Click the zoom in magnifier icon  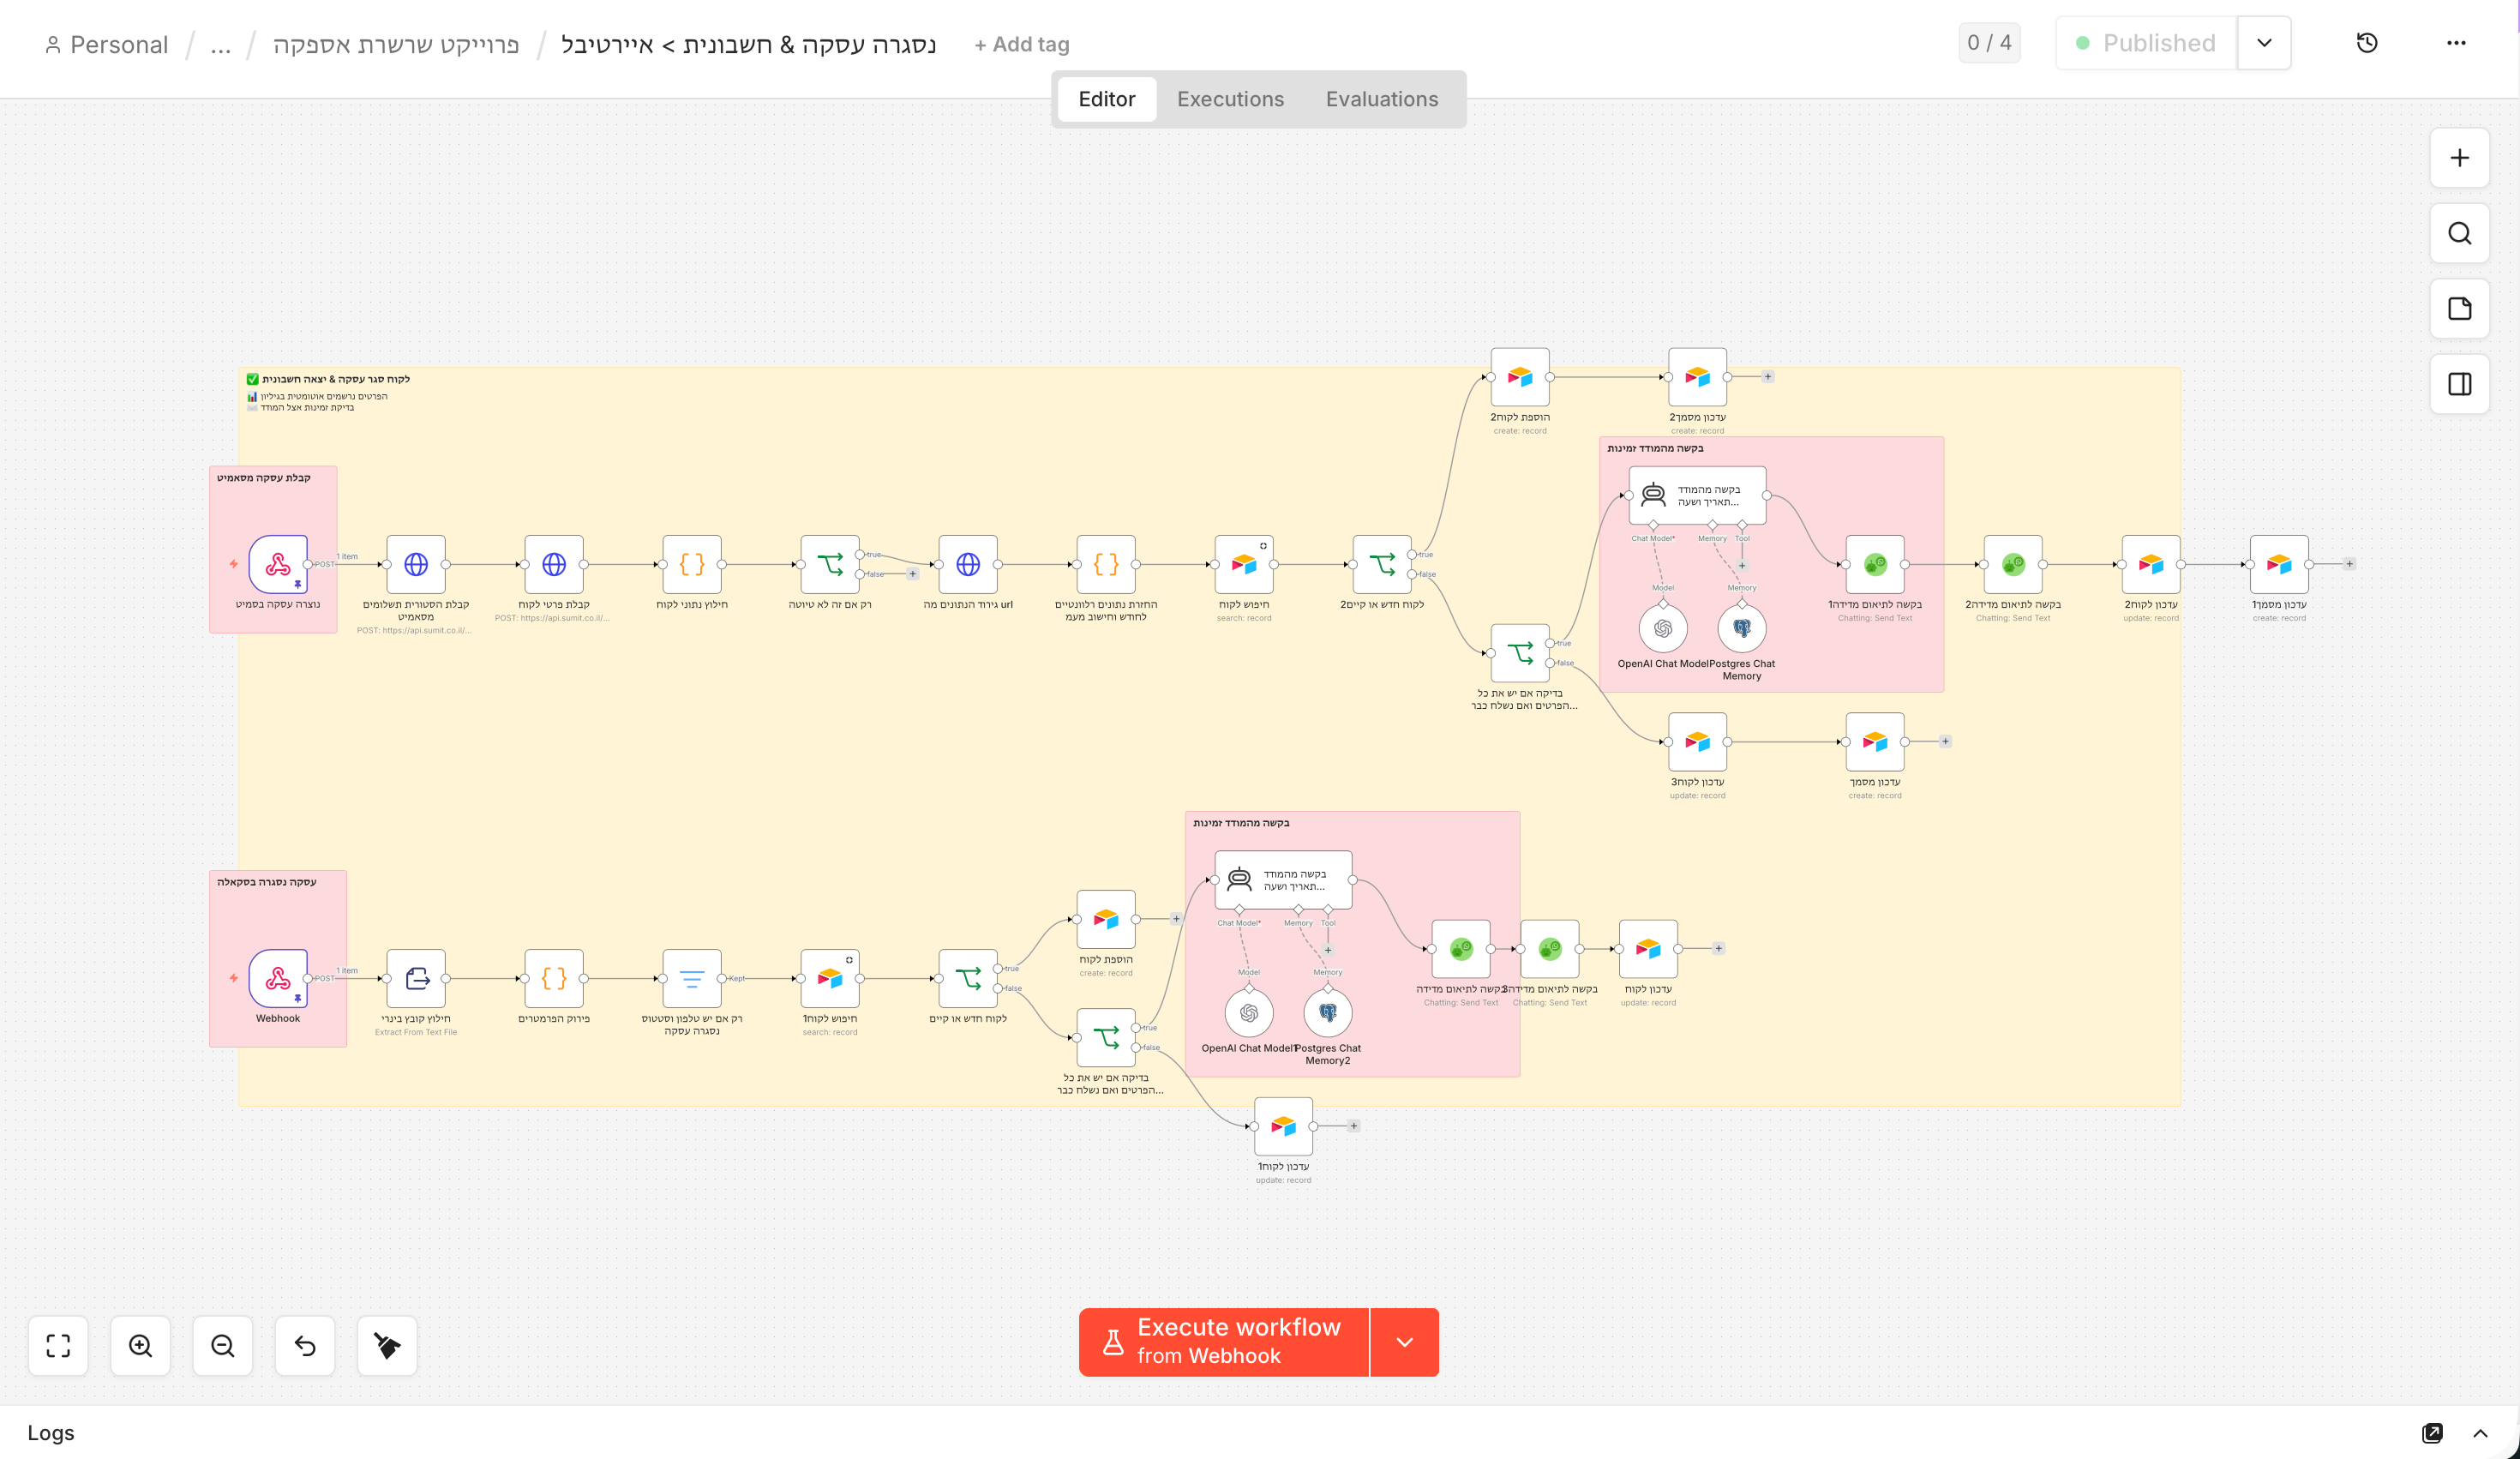(140, 1346)
